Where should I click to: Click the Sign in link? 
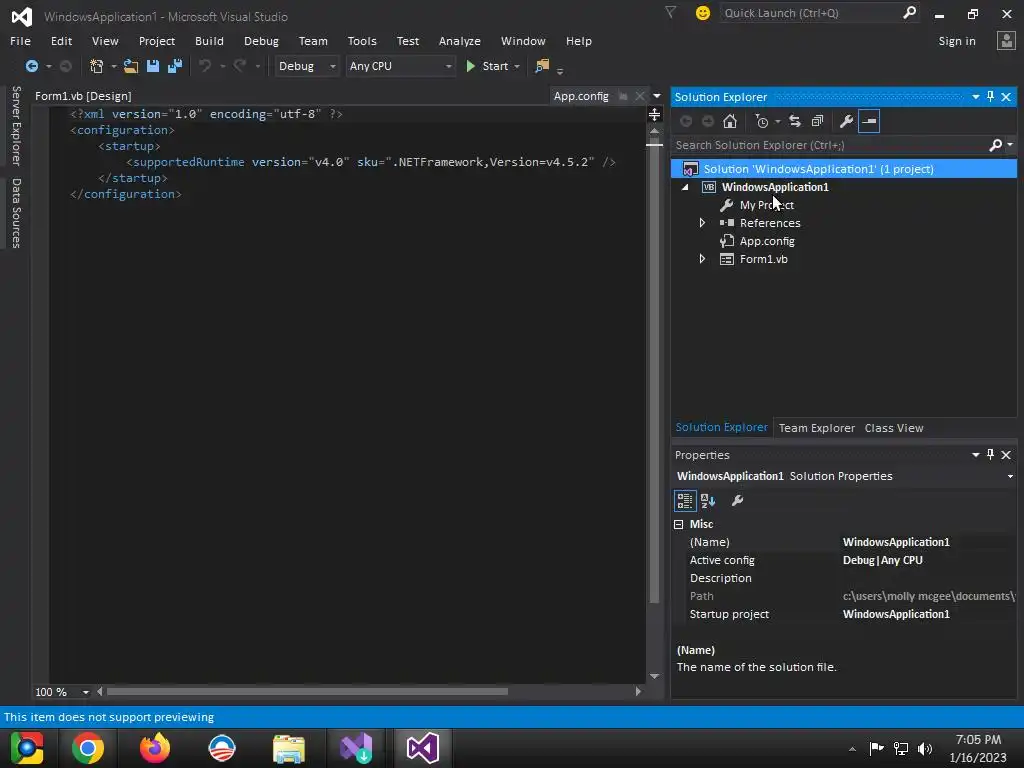pyautogui.click(x=957, y=40)
